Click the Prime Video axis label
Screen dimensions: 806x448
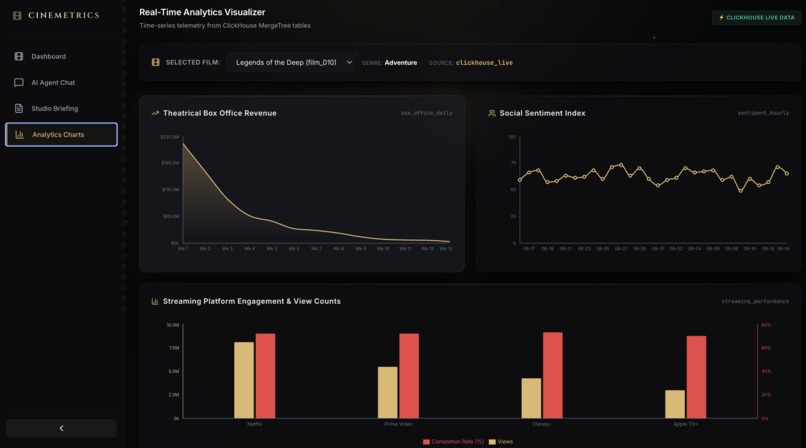tap(398, 424)
